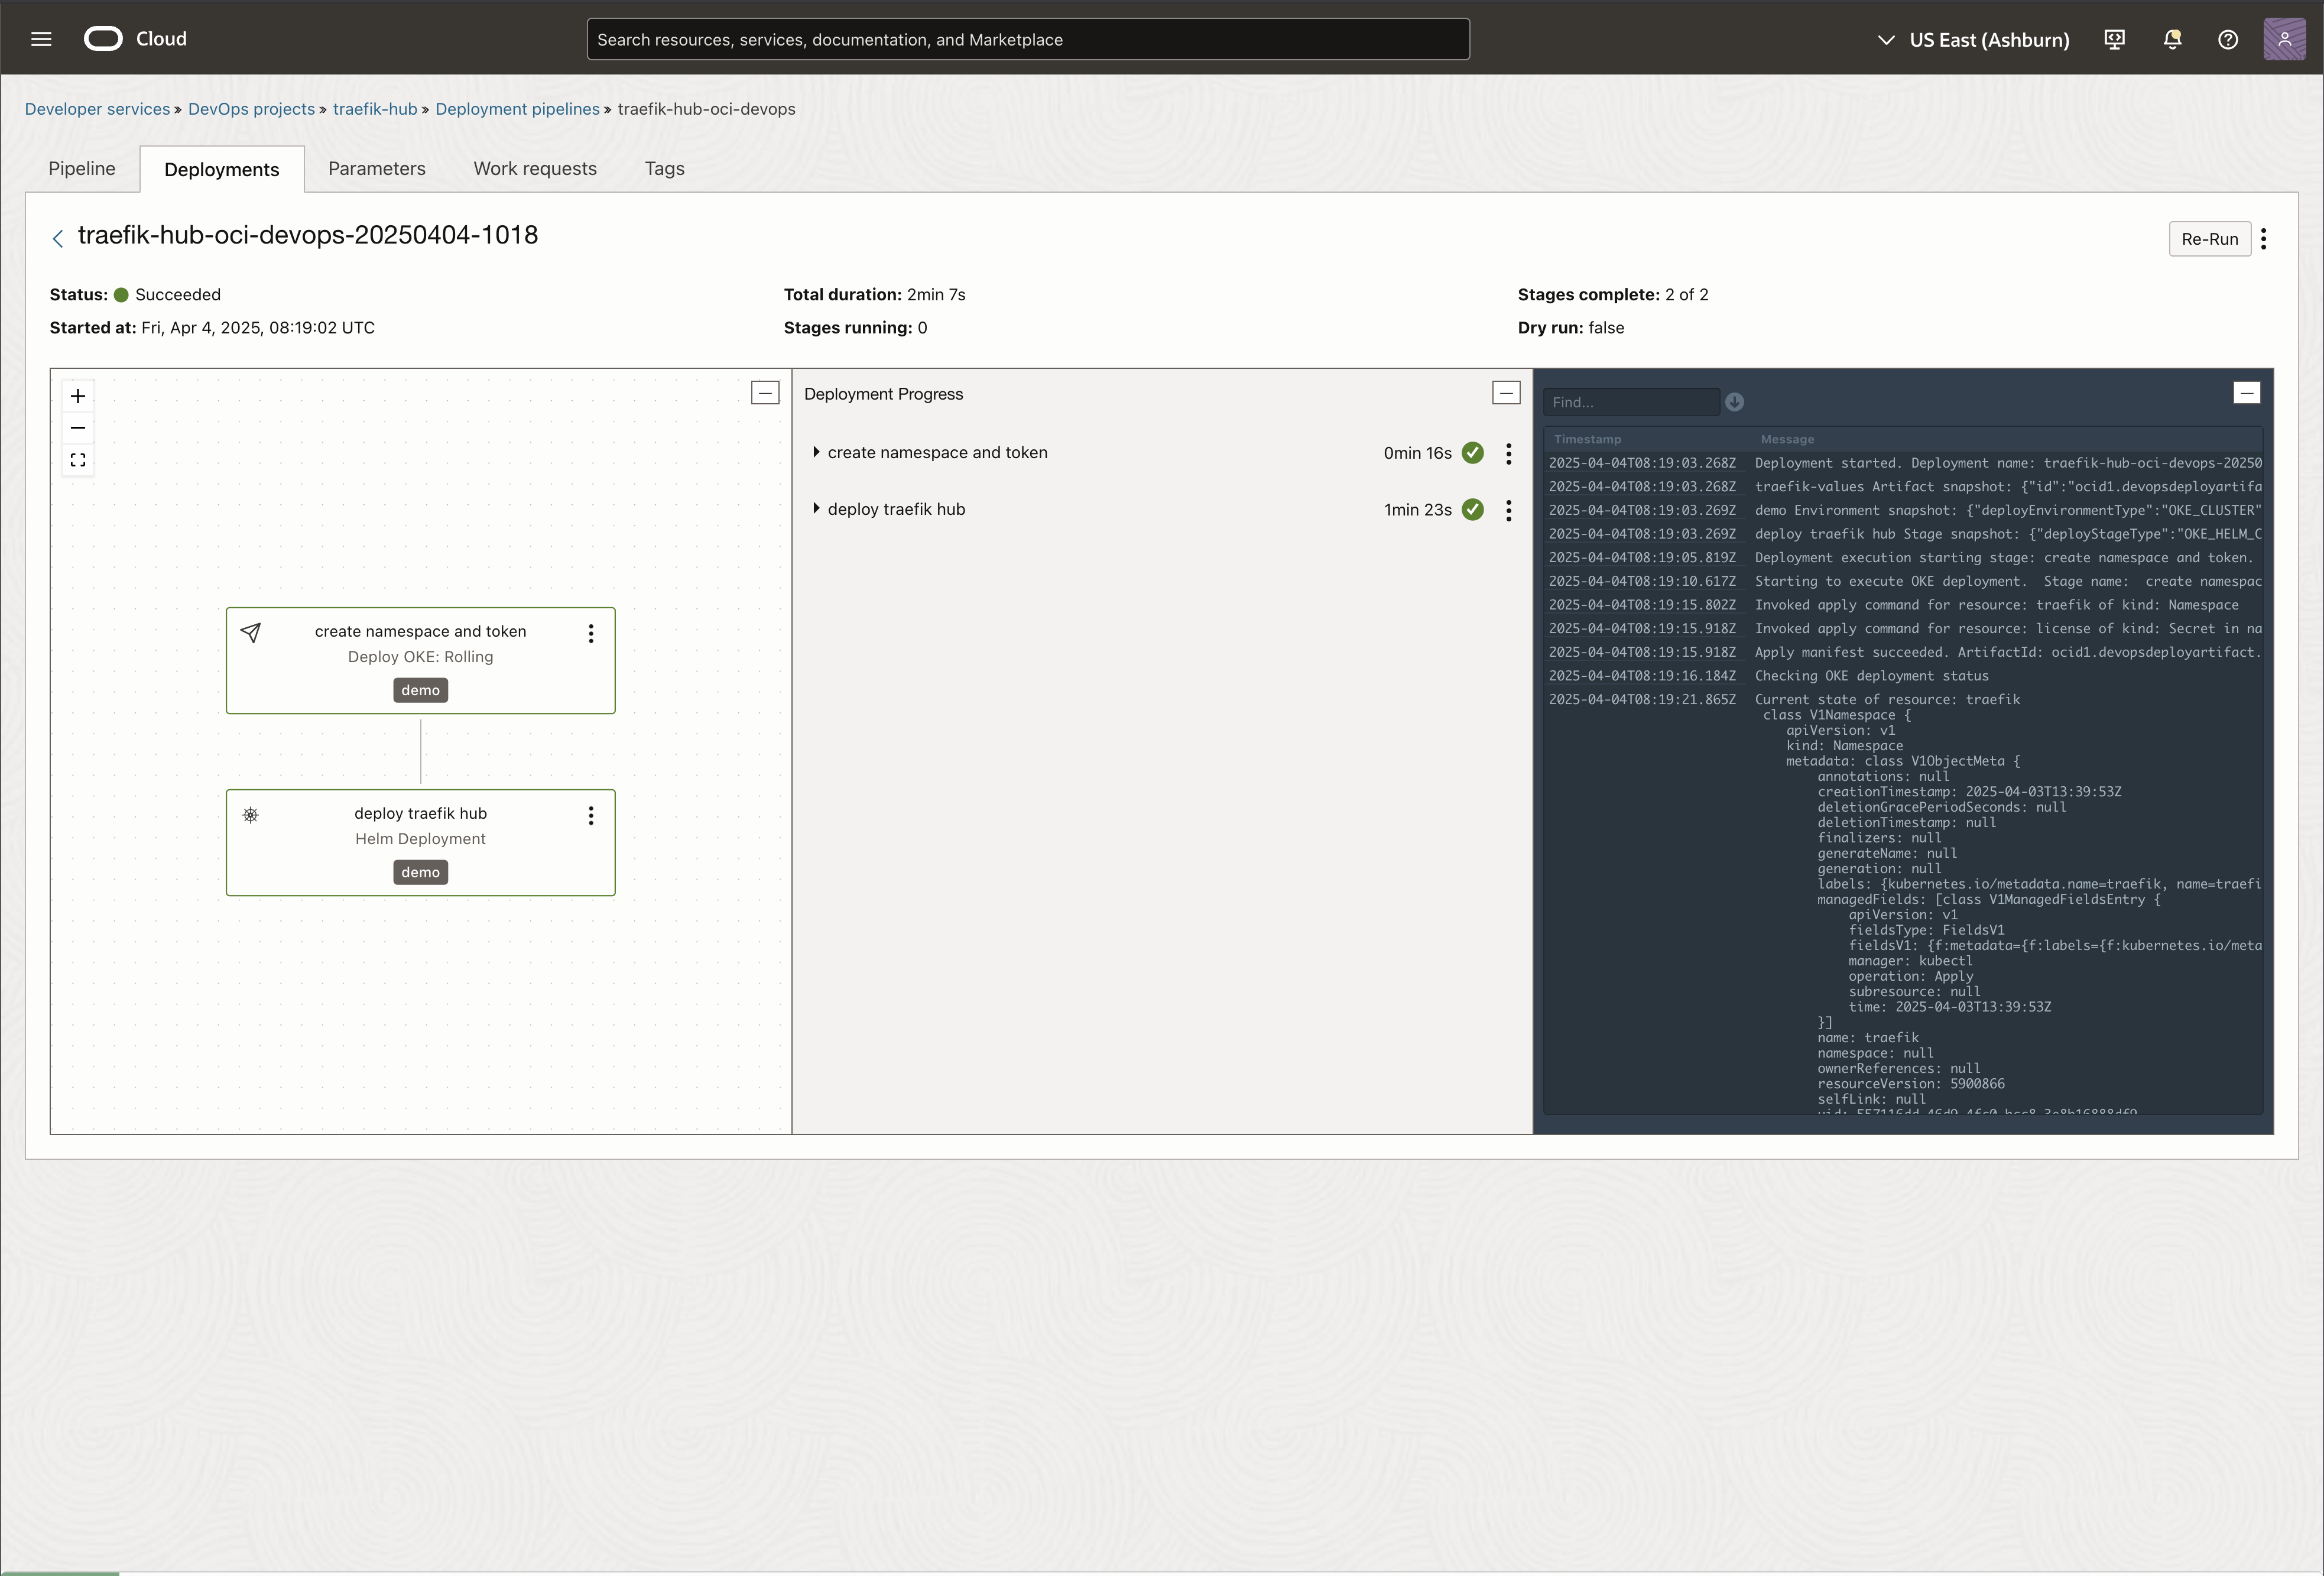Minimize the deployment logs panel
Screen dimensions: 2324x1576
pyautogui.click(x=2246, y=393)
